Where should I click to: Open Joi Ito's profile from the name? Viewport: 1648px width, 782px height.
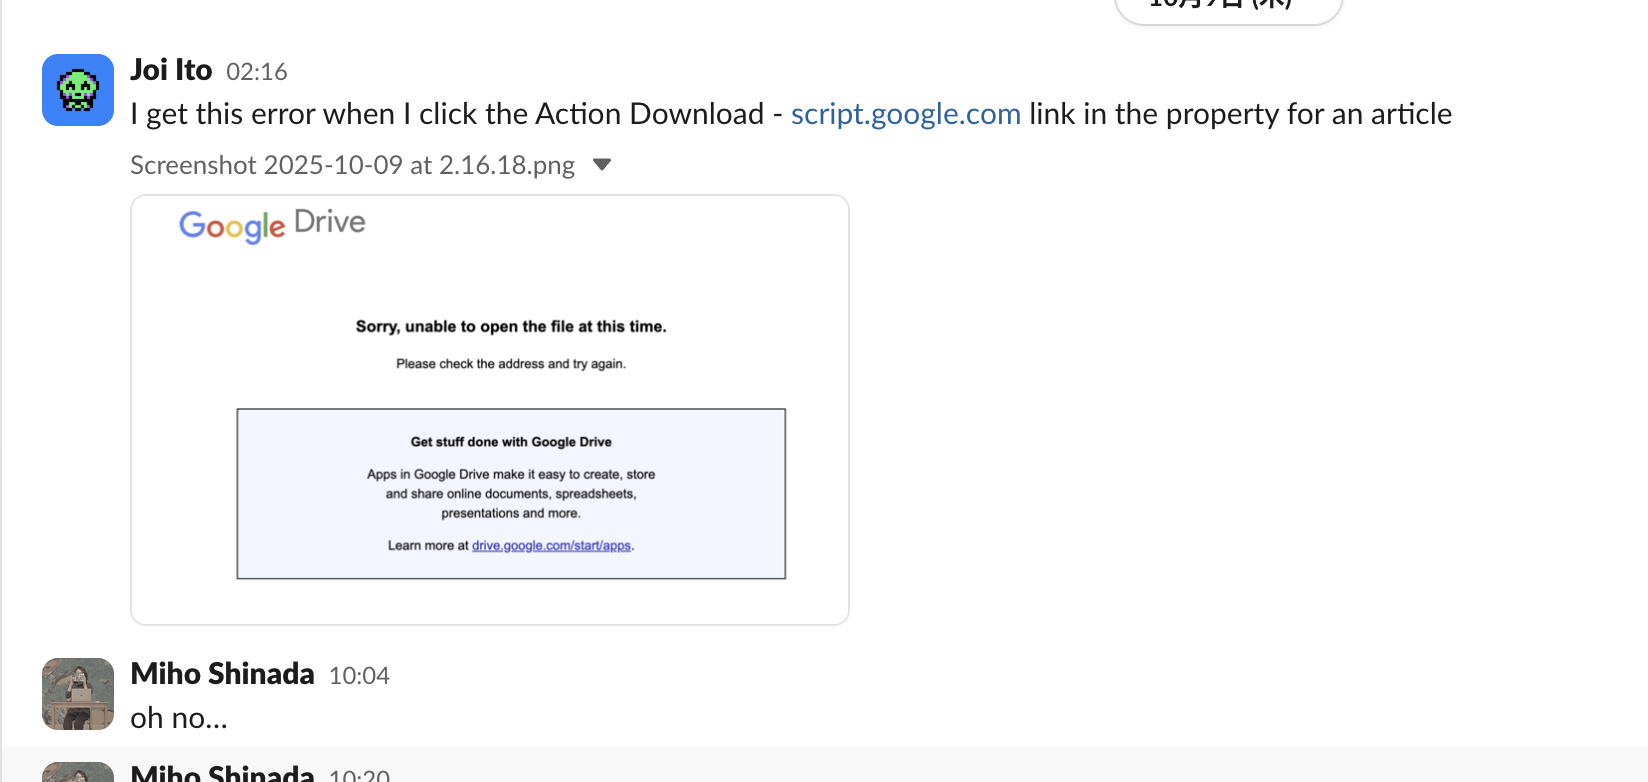click(171, 70)
